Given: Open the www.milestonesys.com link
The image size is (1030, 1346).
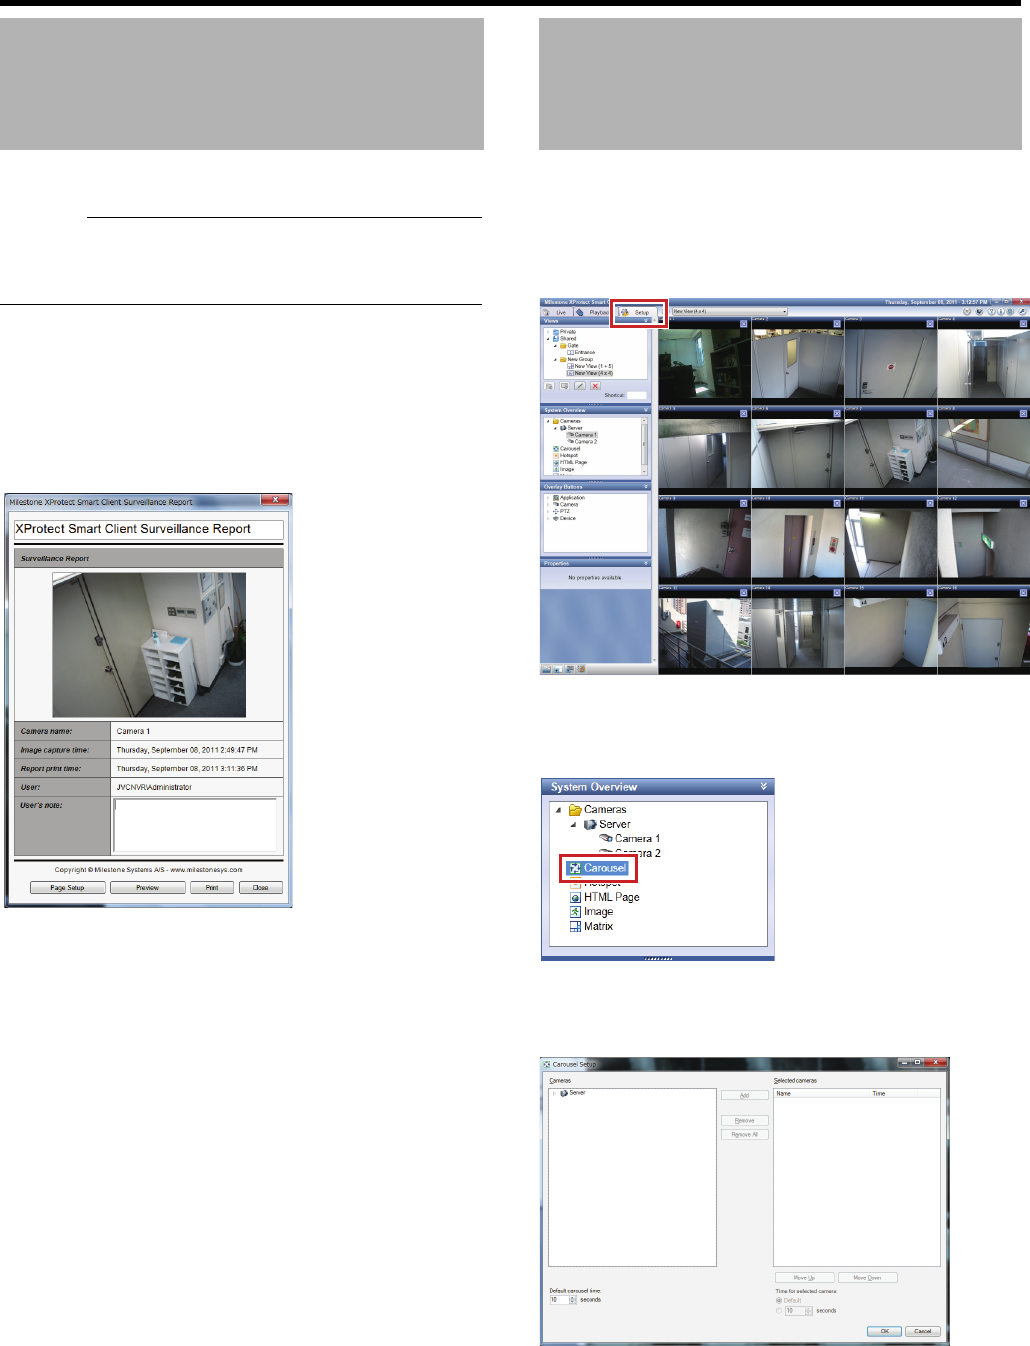Looking at the screenshot, I should pos(207,870).
